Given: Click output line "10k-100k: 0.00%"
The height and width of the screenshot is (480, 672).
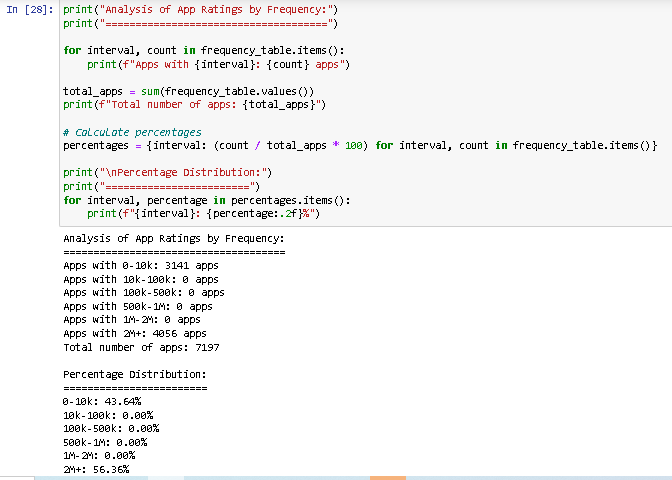Looking at the screenshot, I should (108, 415).
